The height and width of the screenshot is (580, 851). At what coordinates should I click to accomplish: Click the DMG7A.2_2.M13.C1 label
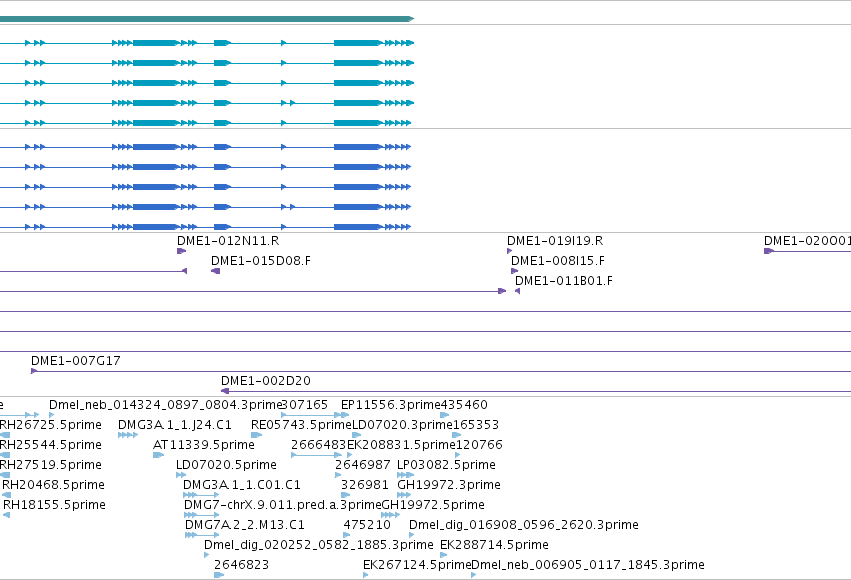245,525
